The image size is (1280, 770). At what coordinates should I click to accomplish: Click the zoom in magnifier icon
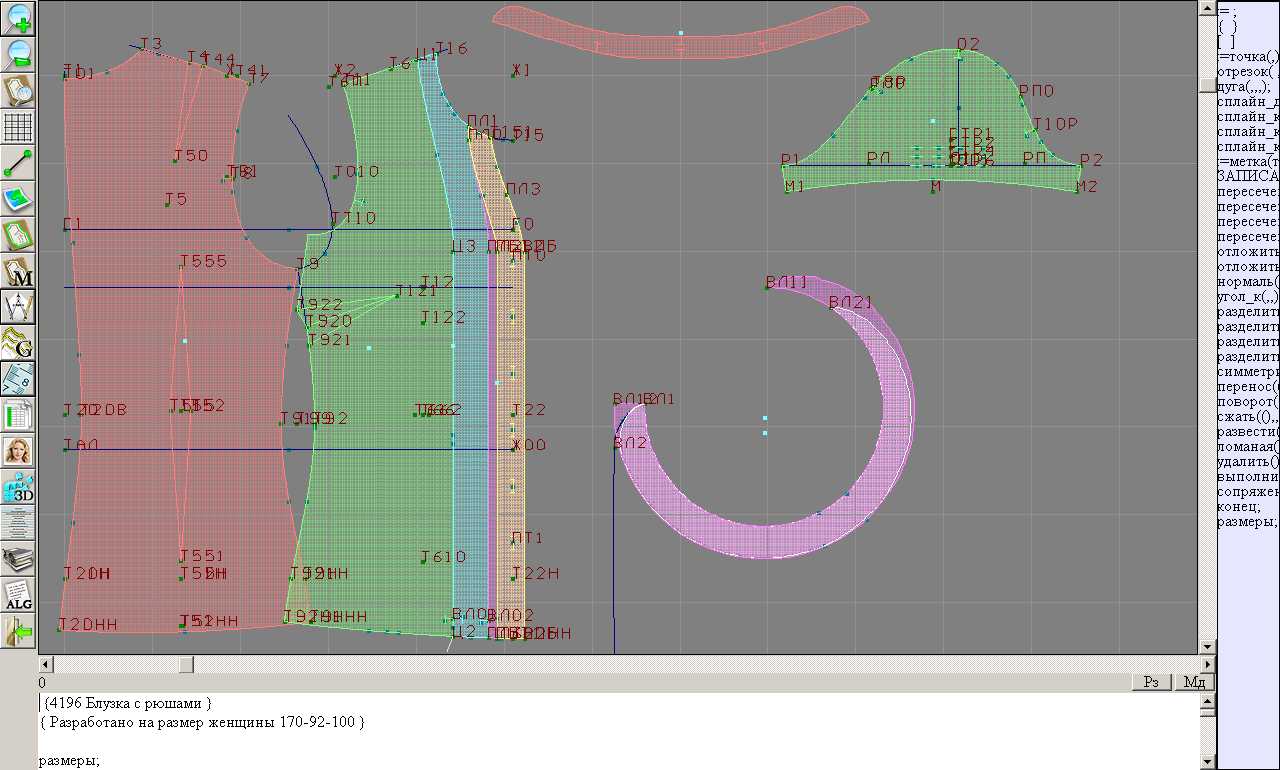tap(19, 18)
